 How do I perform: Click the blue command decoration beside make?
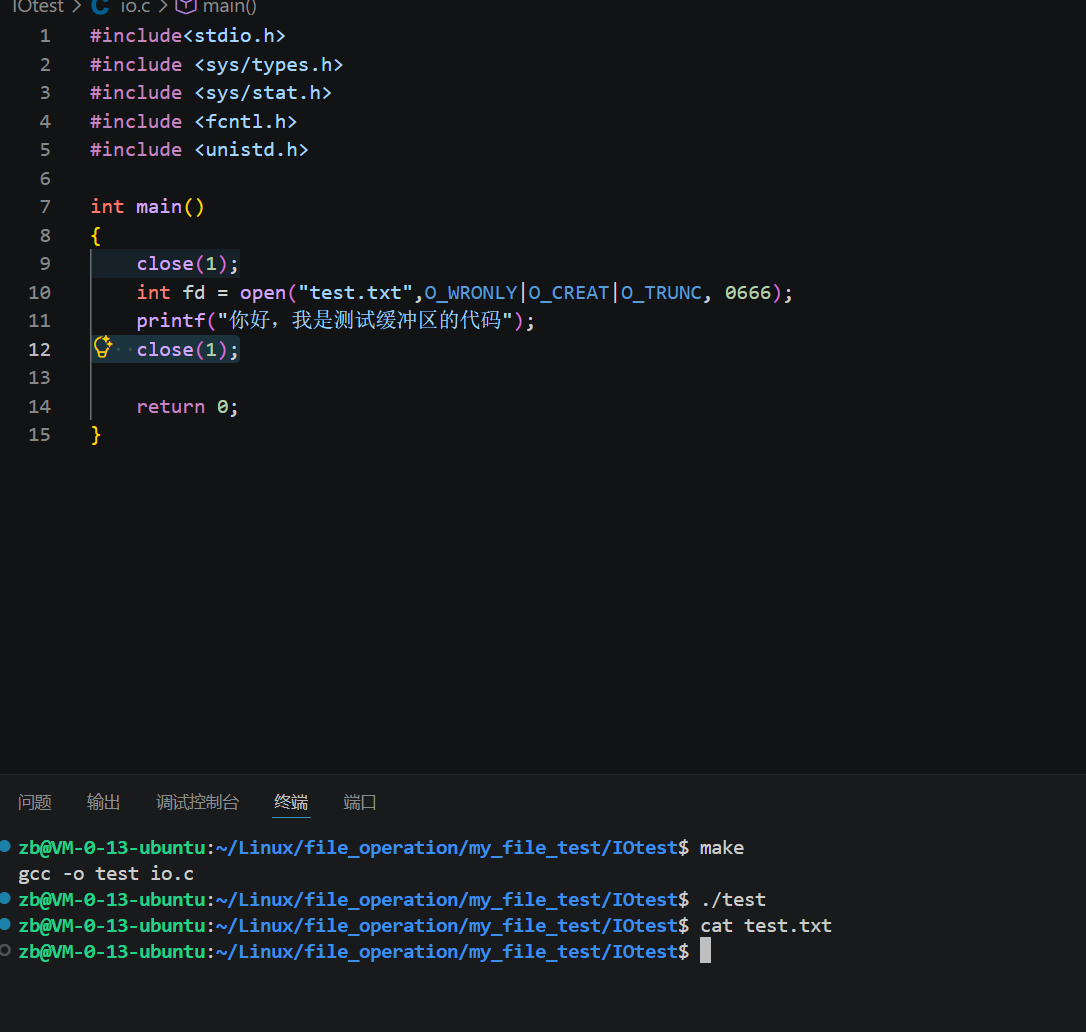coord(5,846)
